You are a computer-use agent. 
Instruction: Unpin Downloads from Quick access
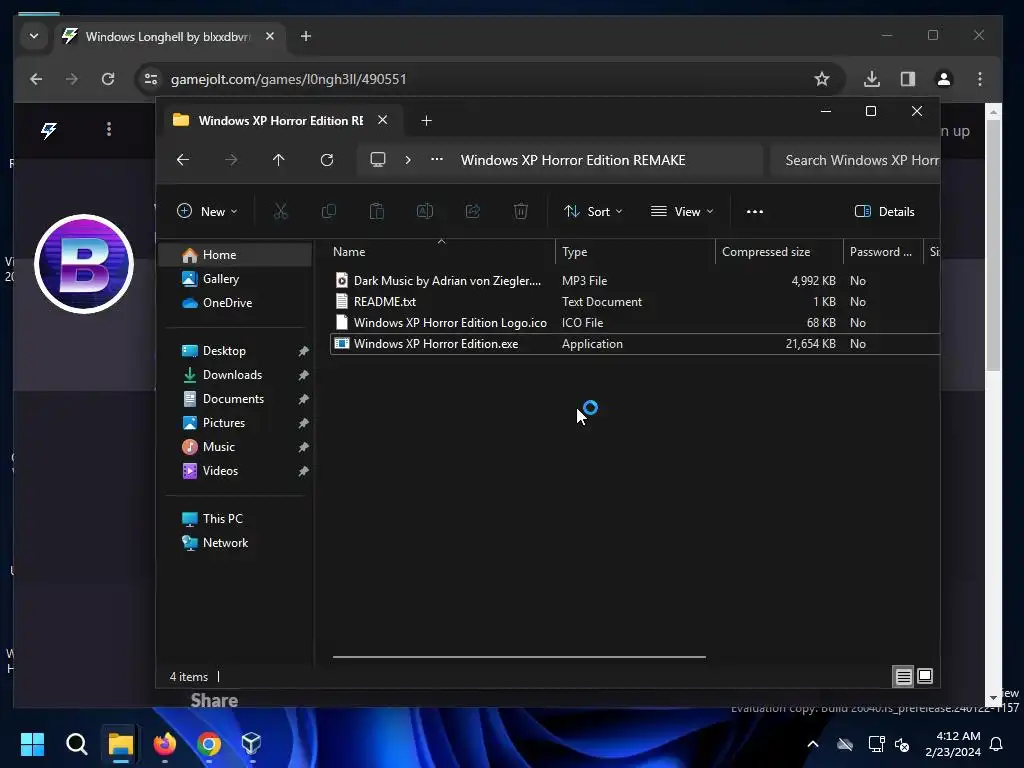(x=303, y=376)
